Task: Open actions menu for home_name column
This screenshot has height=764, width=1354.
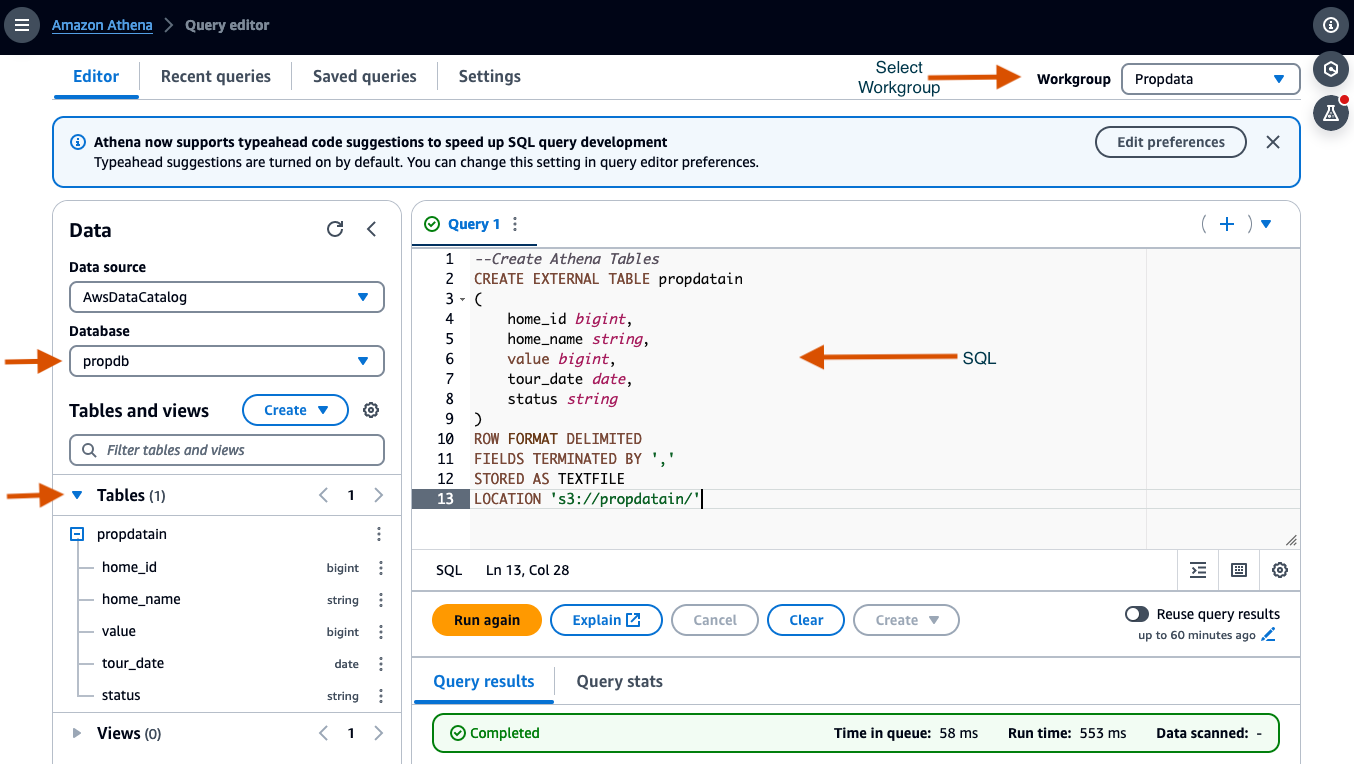Action: coord(381,600)
